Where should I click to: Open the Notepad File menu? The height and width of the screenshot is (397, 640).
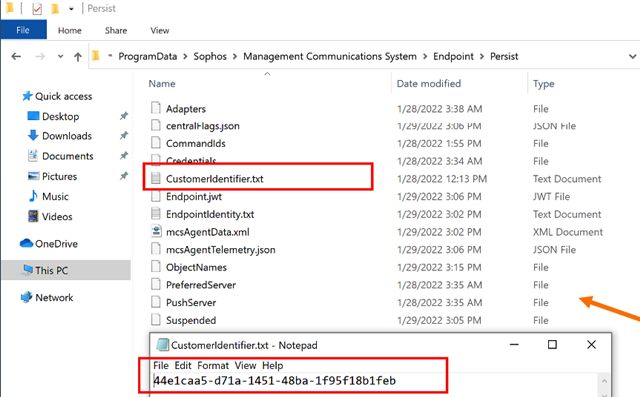(x=161, y=366)
